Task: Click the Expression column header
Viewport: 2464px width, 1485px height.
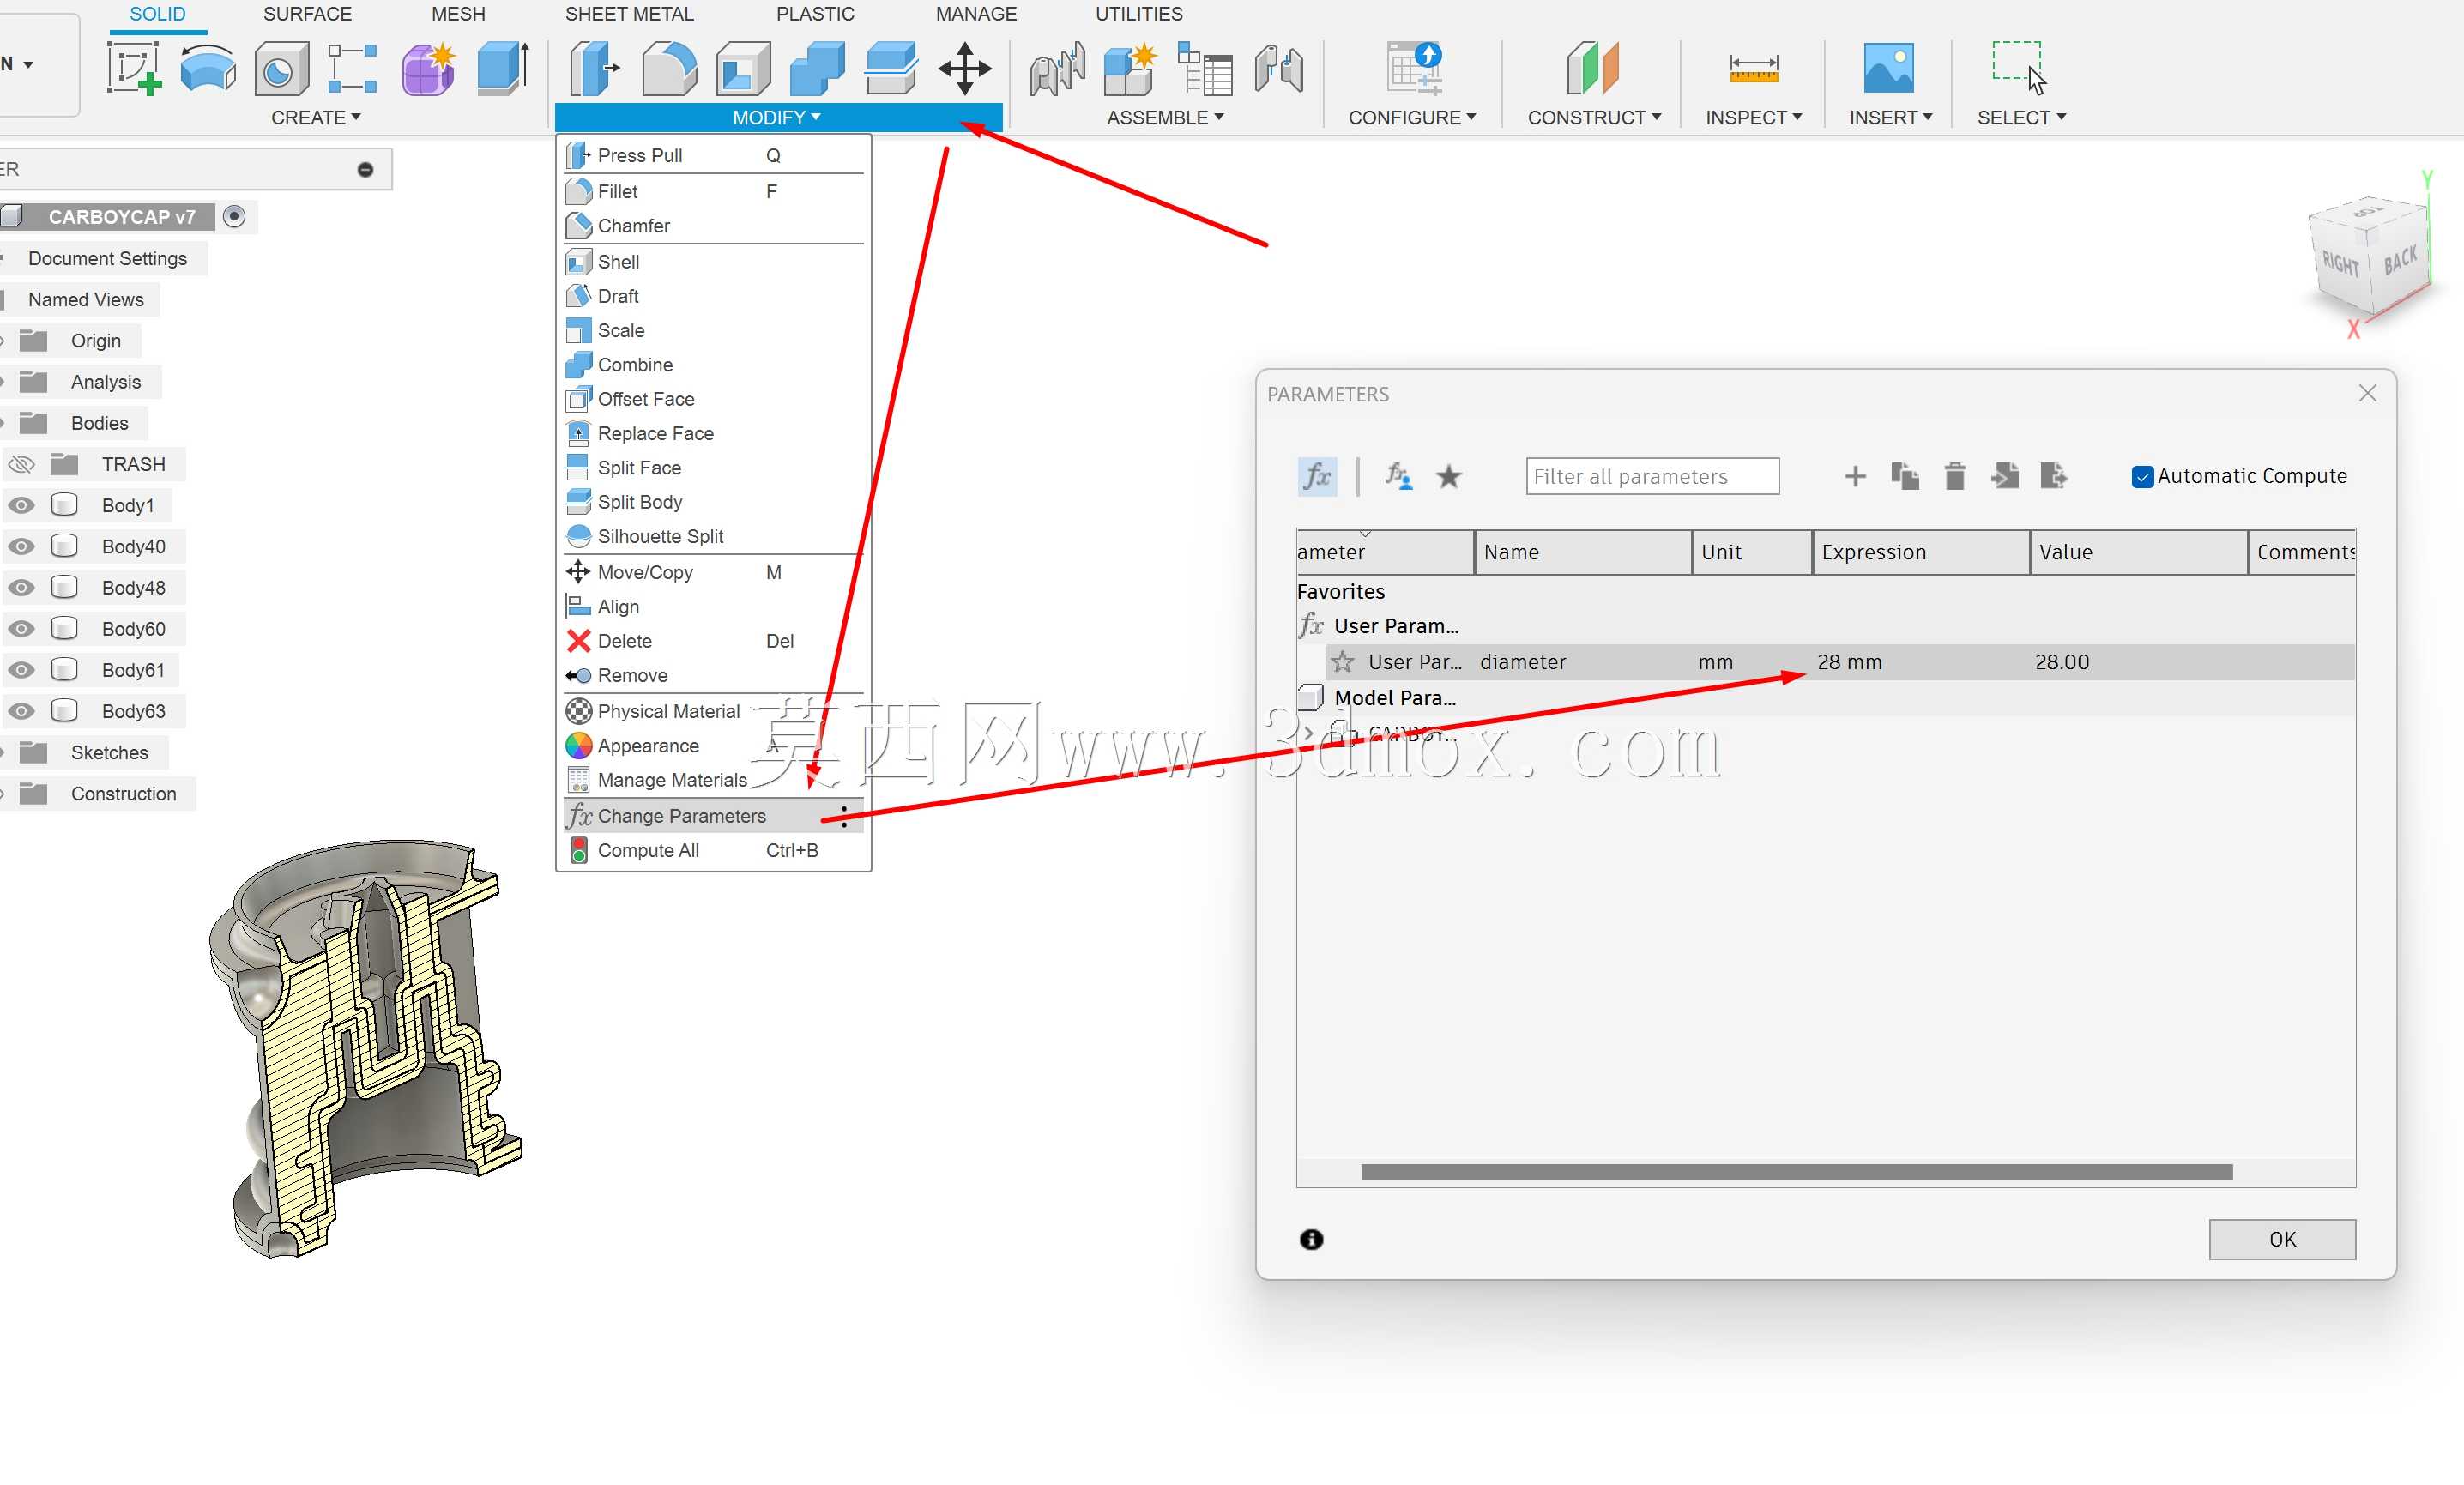Action: [1920, 552]
